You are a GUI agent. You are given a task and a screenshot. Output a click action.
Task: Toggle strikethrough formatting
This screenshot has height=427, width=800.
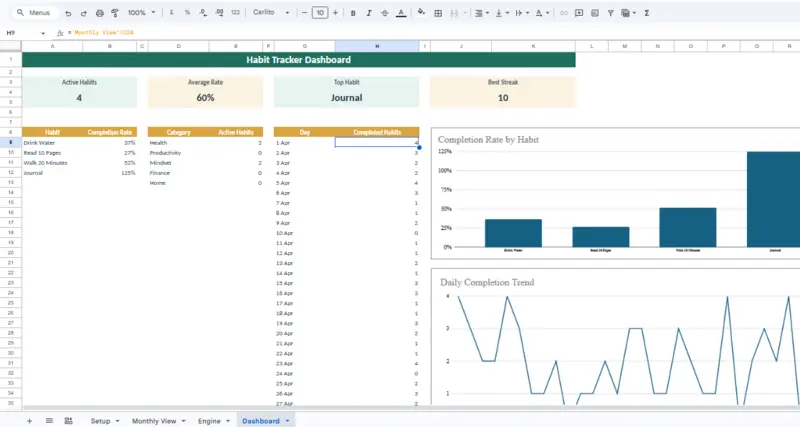coord(385,13)
